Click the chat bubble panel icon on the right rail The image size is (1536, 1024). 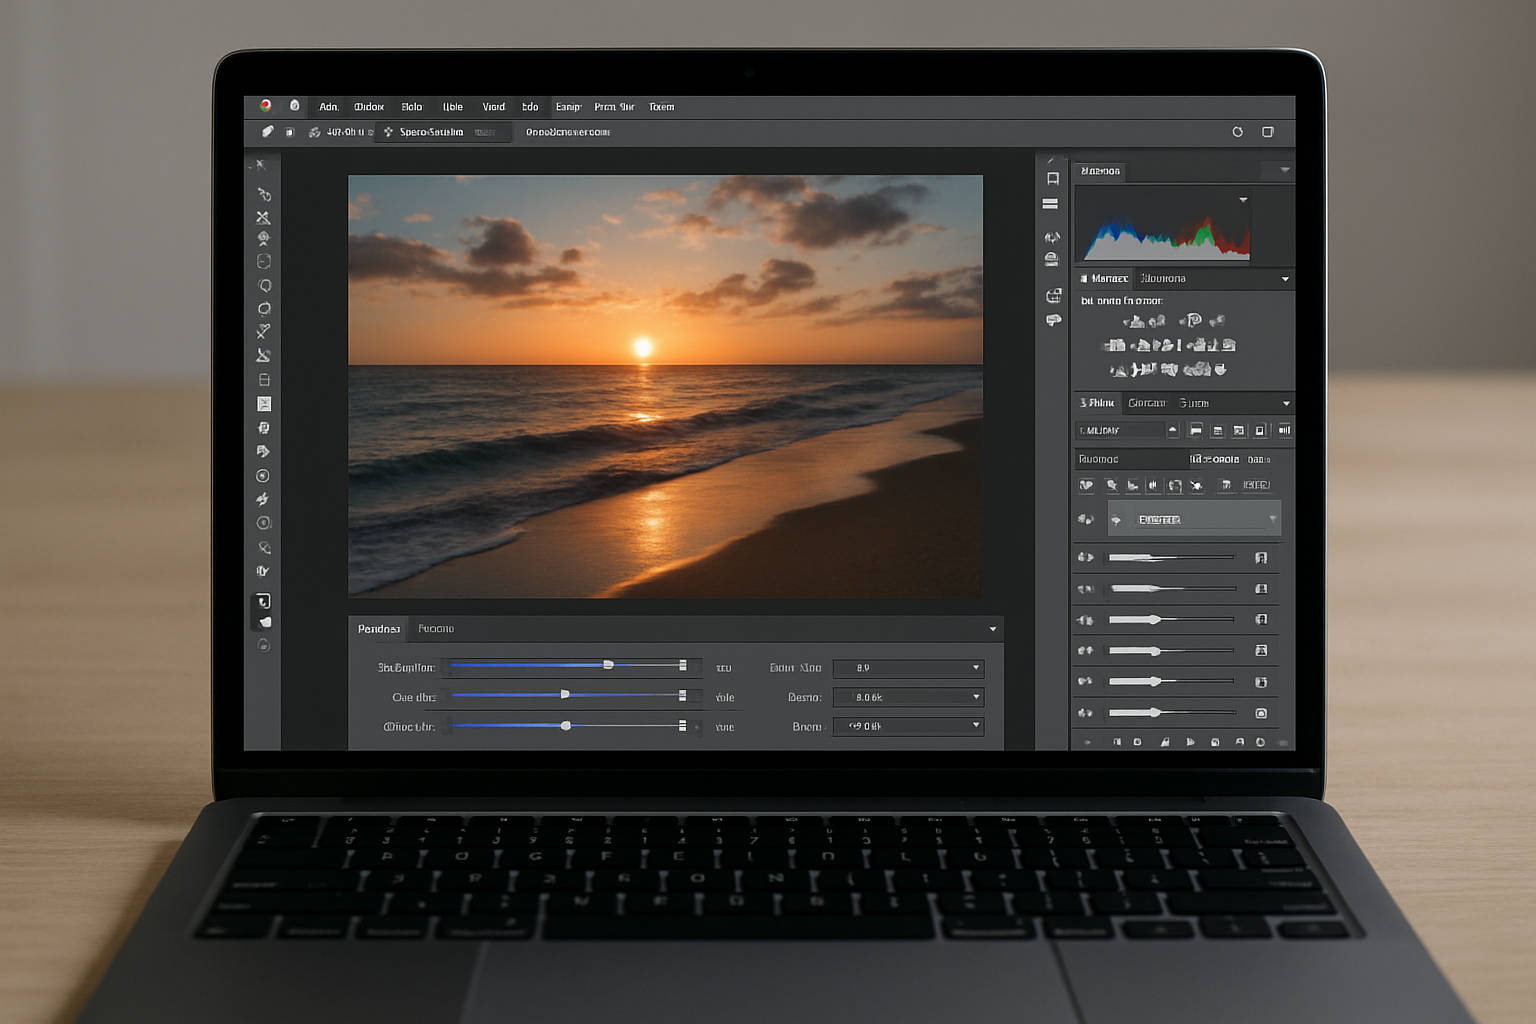(x=1052, y=318)
